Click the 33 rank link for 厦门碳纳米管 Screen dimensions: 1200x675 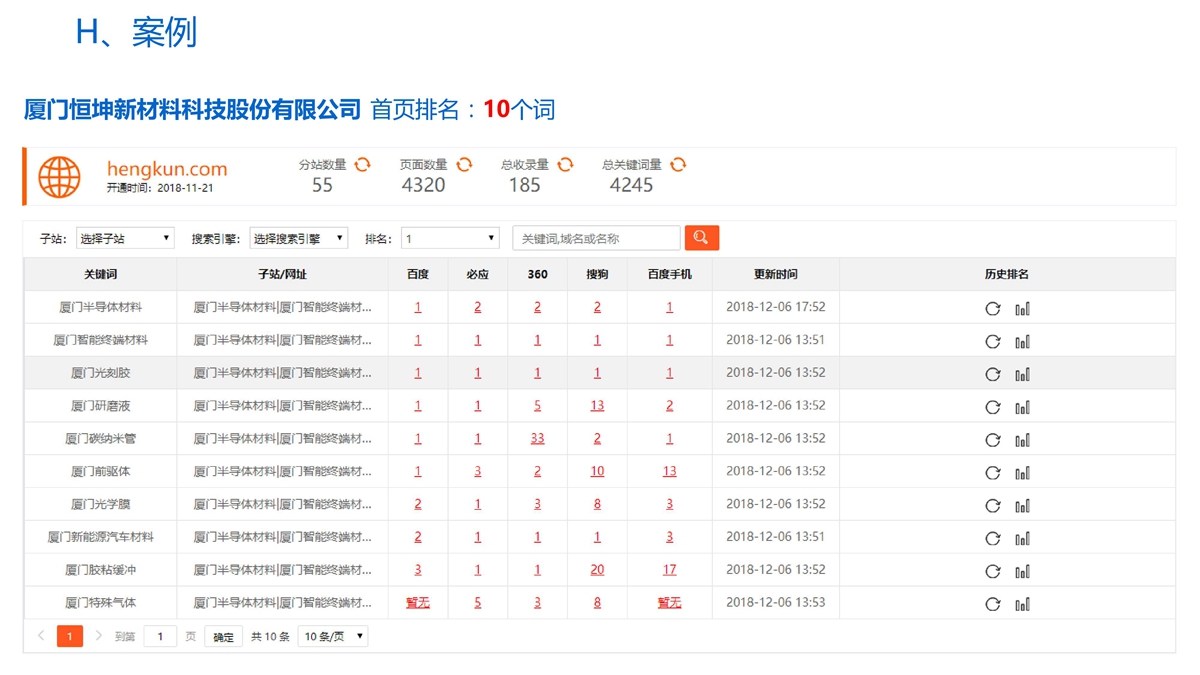[537, 439]
